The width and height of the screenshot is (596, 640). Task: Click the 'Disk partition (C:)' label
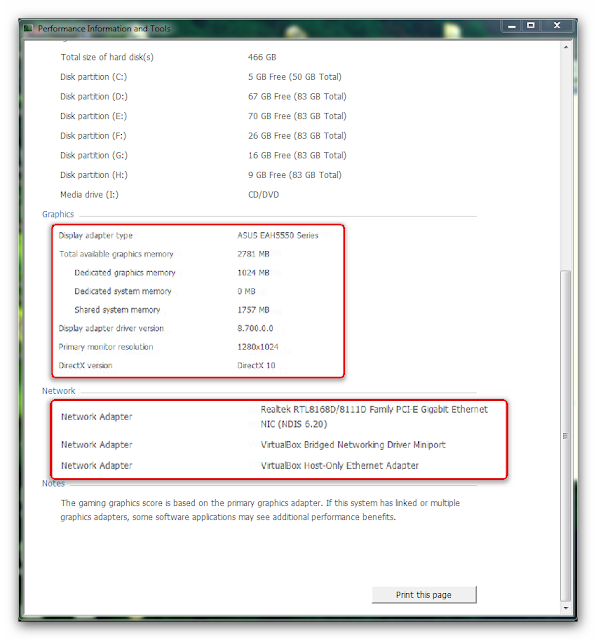pyautogui.click(x=93, y=77)
